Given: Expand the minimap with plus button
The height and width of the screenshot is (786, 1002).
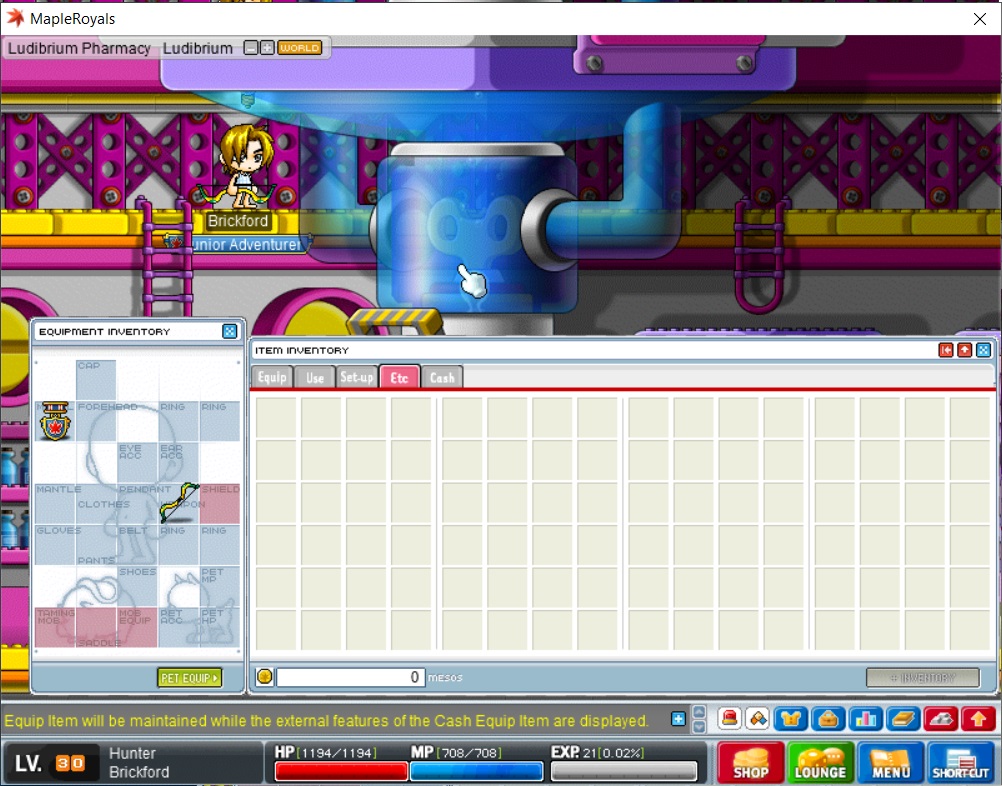Looking at the screenshot, I should point(266,48).
